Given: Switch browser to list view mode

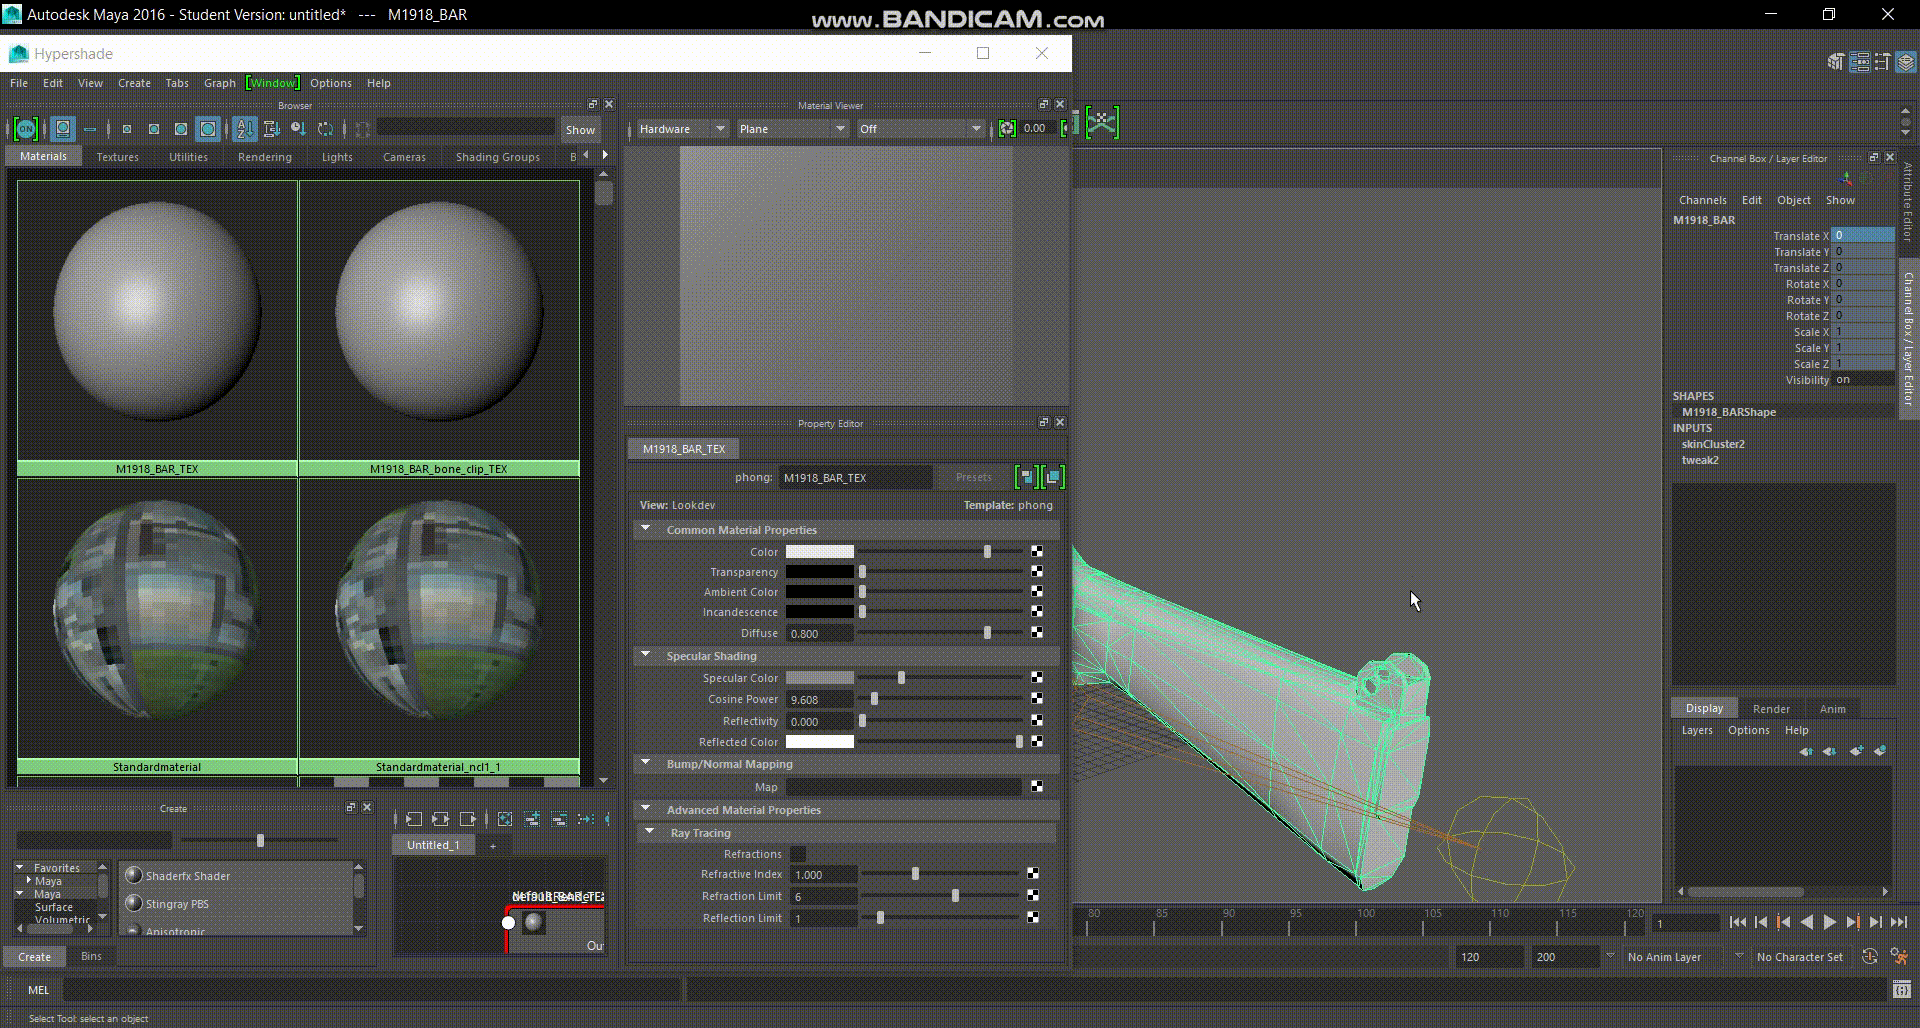Looking at the screenshot, I should (90, 129).
